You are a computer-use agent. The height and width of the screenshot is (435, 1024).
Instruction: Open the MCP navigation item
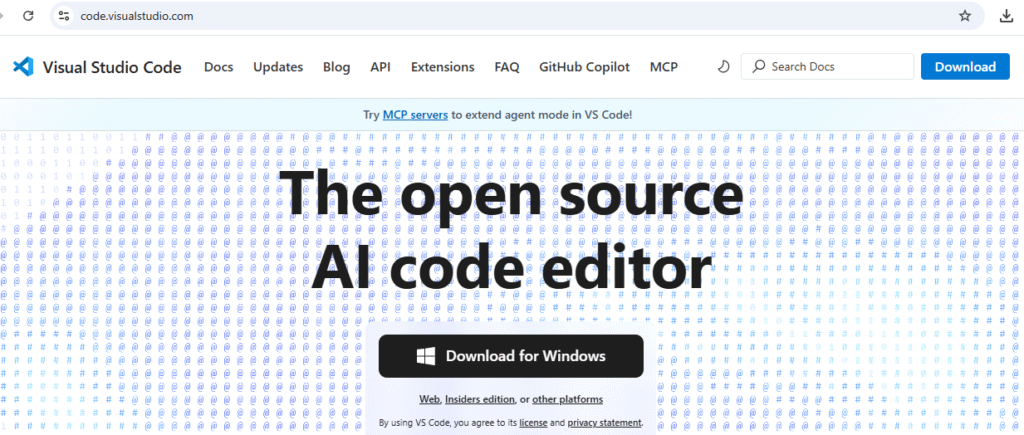(664, 67)
